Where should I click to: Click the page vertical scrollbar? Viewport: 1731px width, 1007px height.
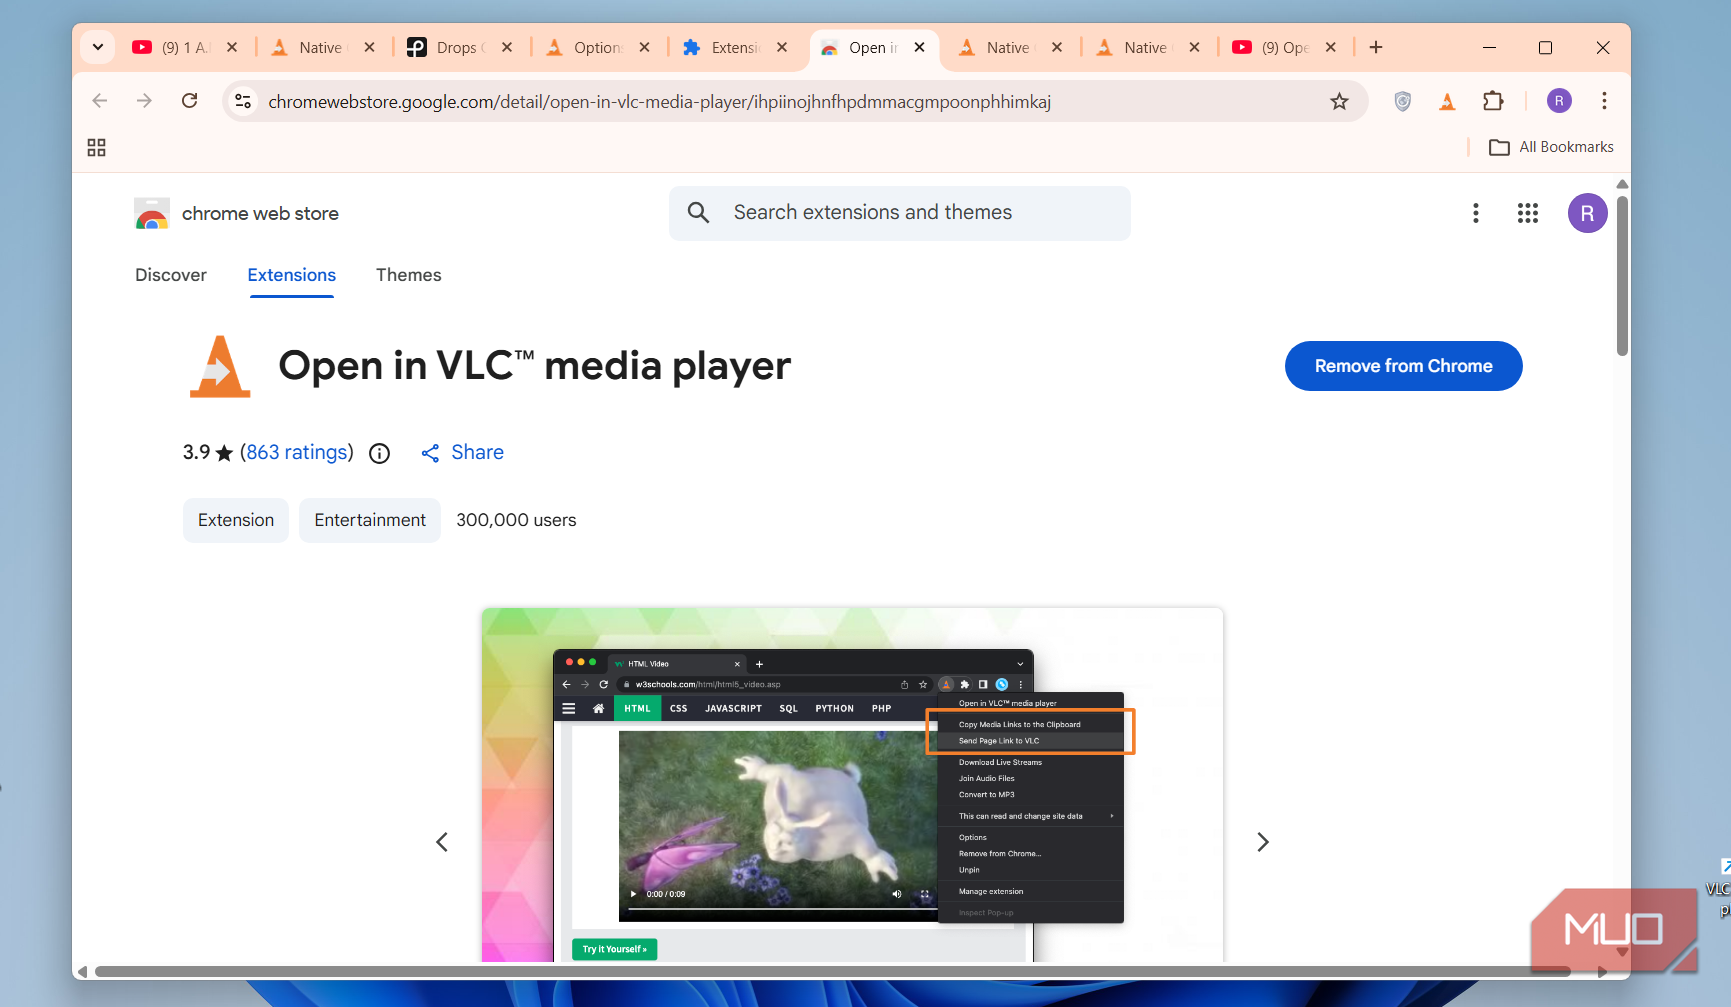(1622, 275)
